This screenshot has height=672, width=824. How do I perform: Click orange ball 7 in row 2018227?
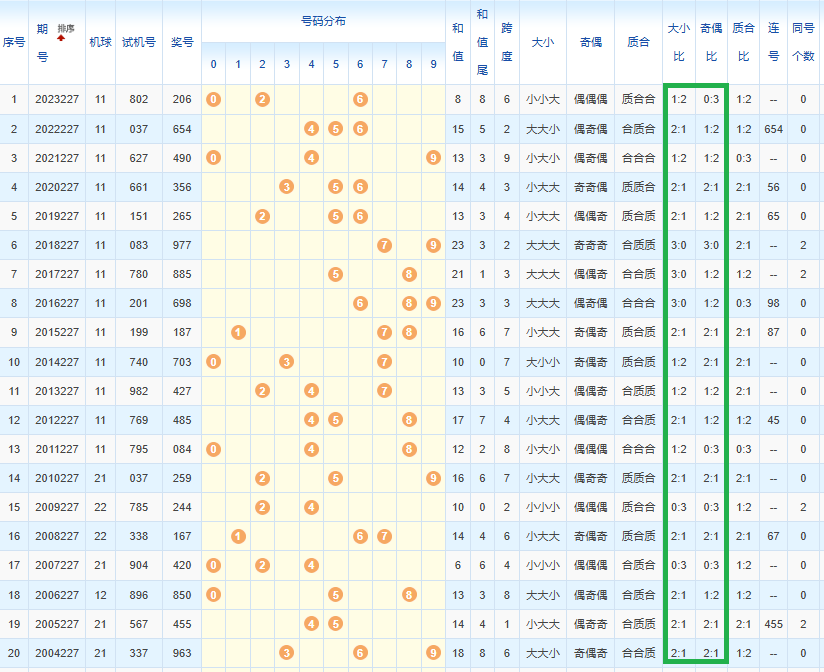(384, 245)
